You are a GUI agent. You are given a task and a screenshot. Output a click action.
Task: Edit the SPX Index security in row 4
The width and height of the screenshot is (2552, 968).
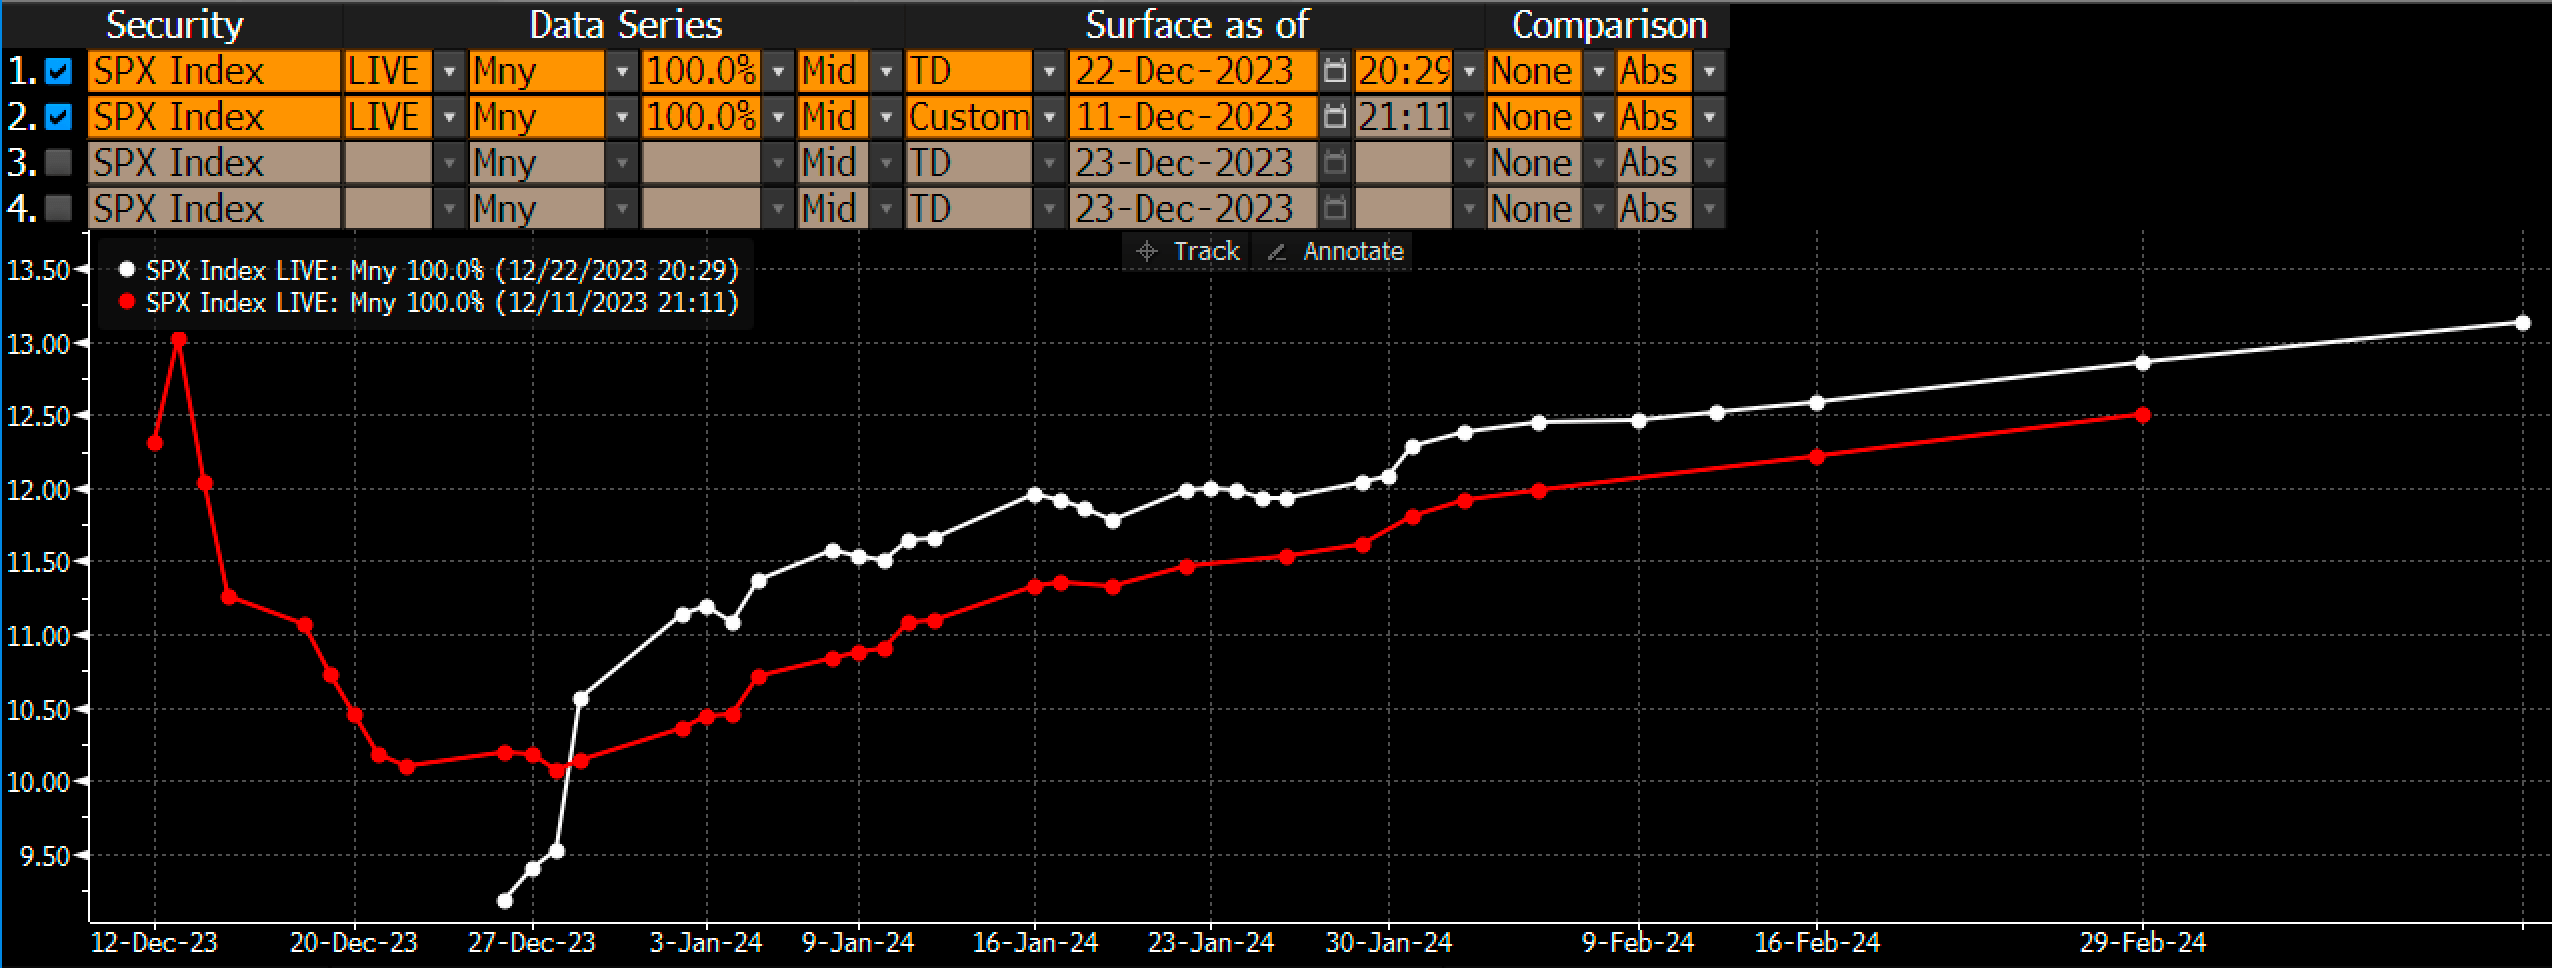point(214,209)
